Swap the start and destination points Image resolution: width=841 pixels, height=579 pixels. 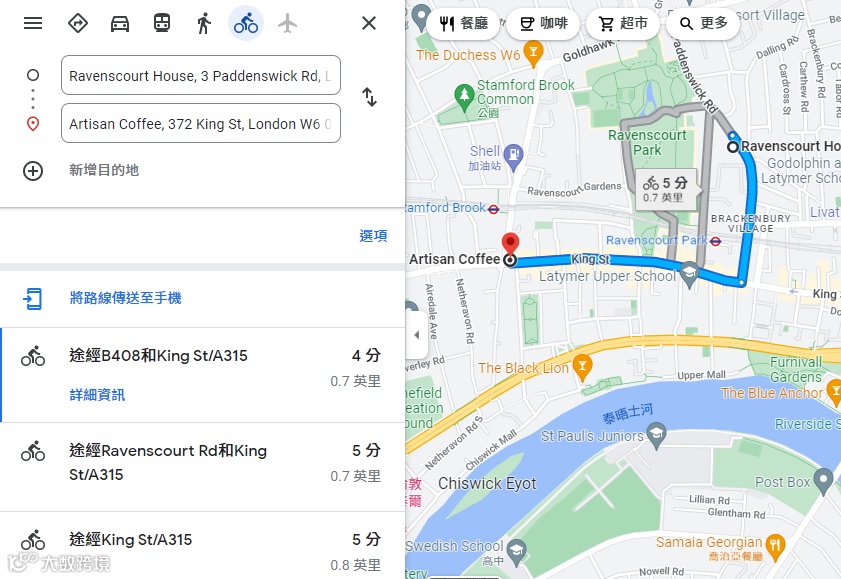pos(370,97)
